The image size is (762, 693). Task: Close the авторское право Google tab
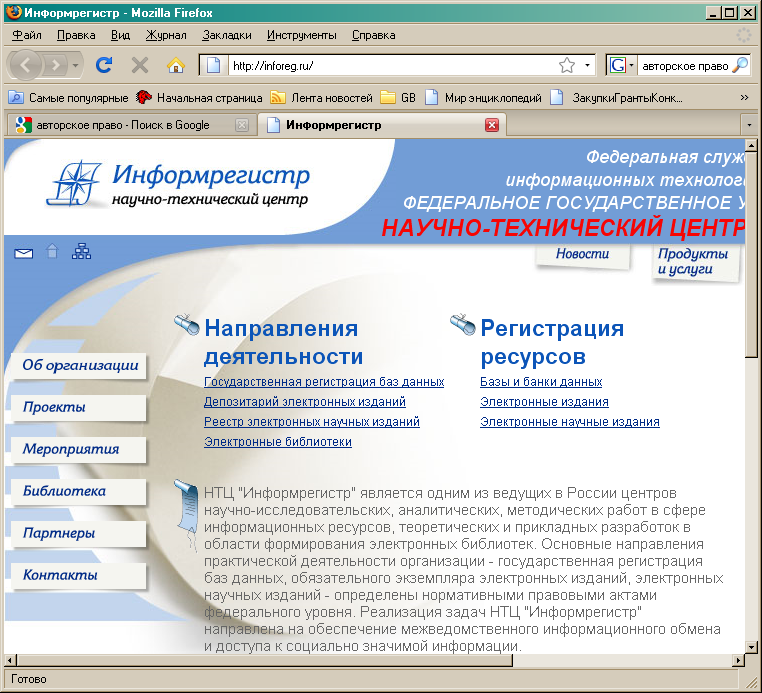[242, 125]
